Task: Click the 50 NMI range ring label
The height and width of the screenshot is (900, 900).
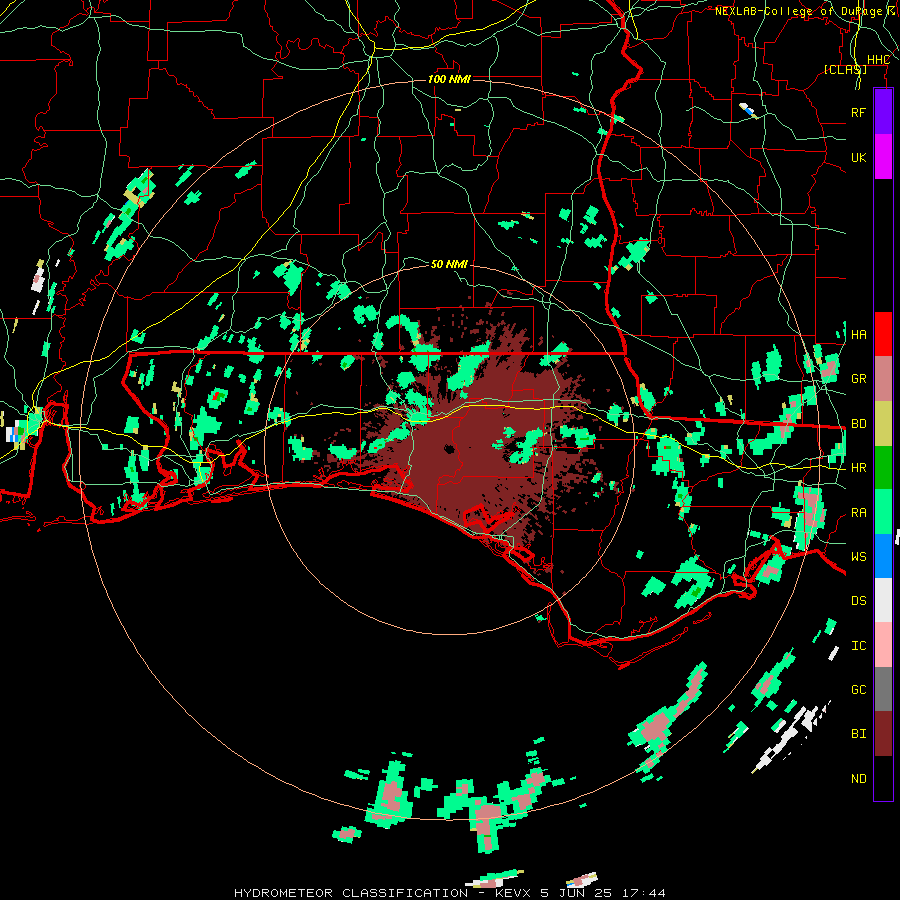Action: pyautogui.click(x=449, y=264)
